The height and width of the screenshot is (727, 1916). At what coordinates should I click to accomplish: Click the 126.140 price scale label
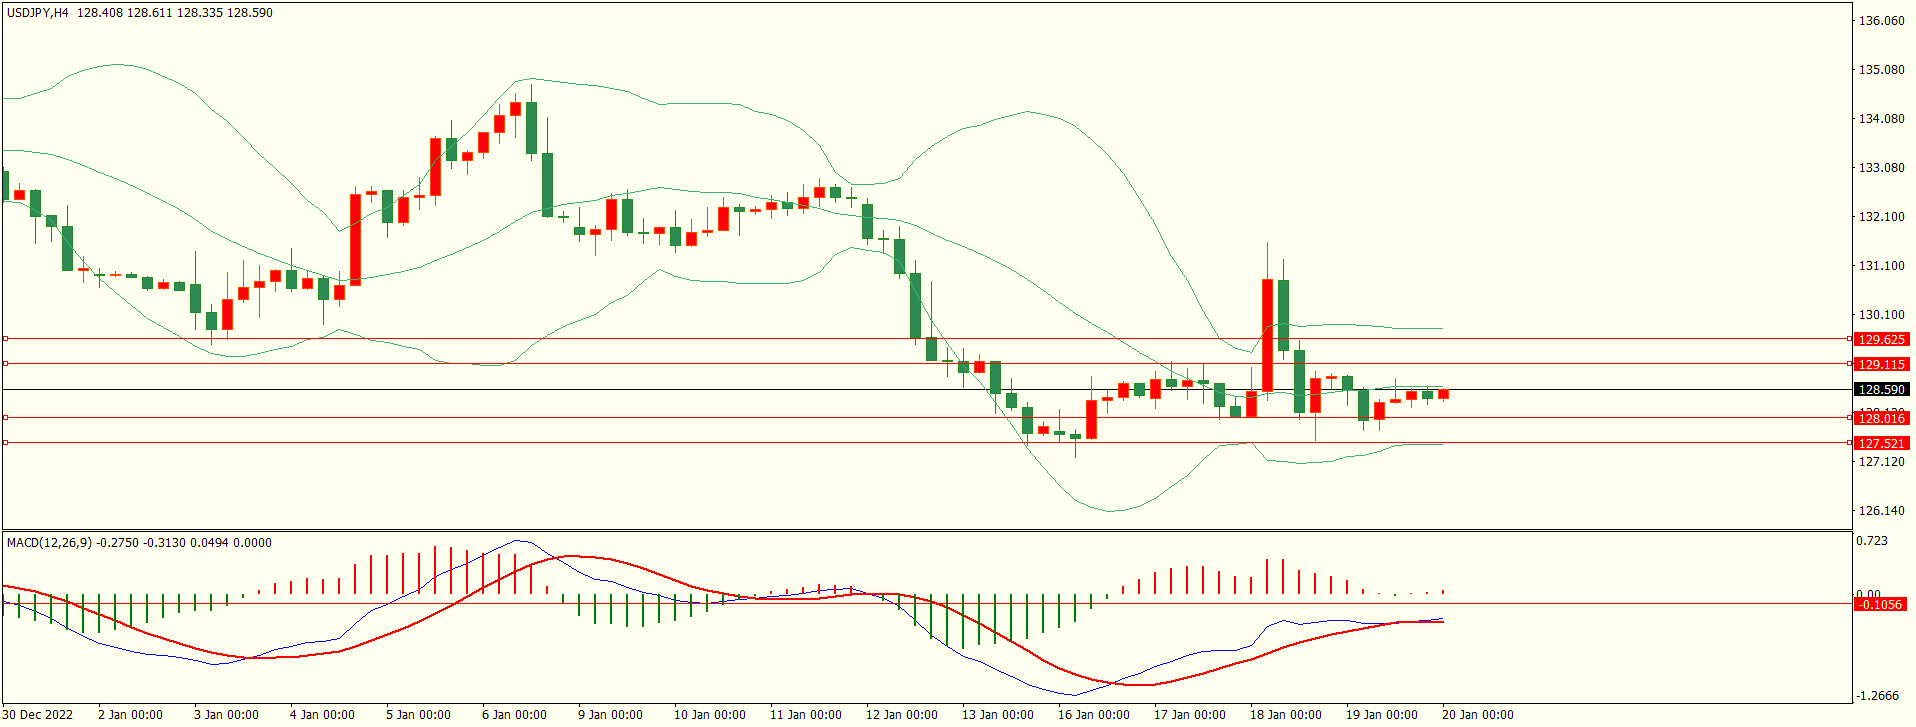1881,511
